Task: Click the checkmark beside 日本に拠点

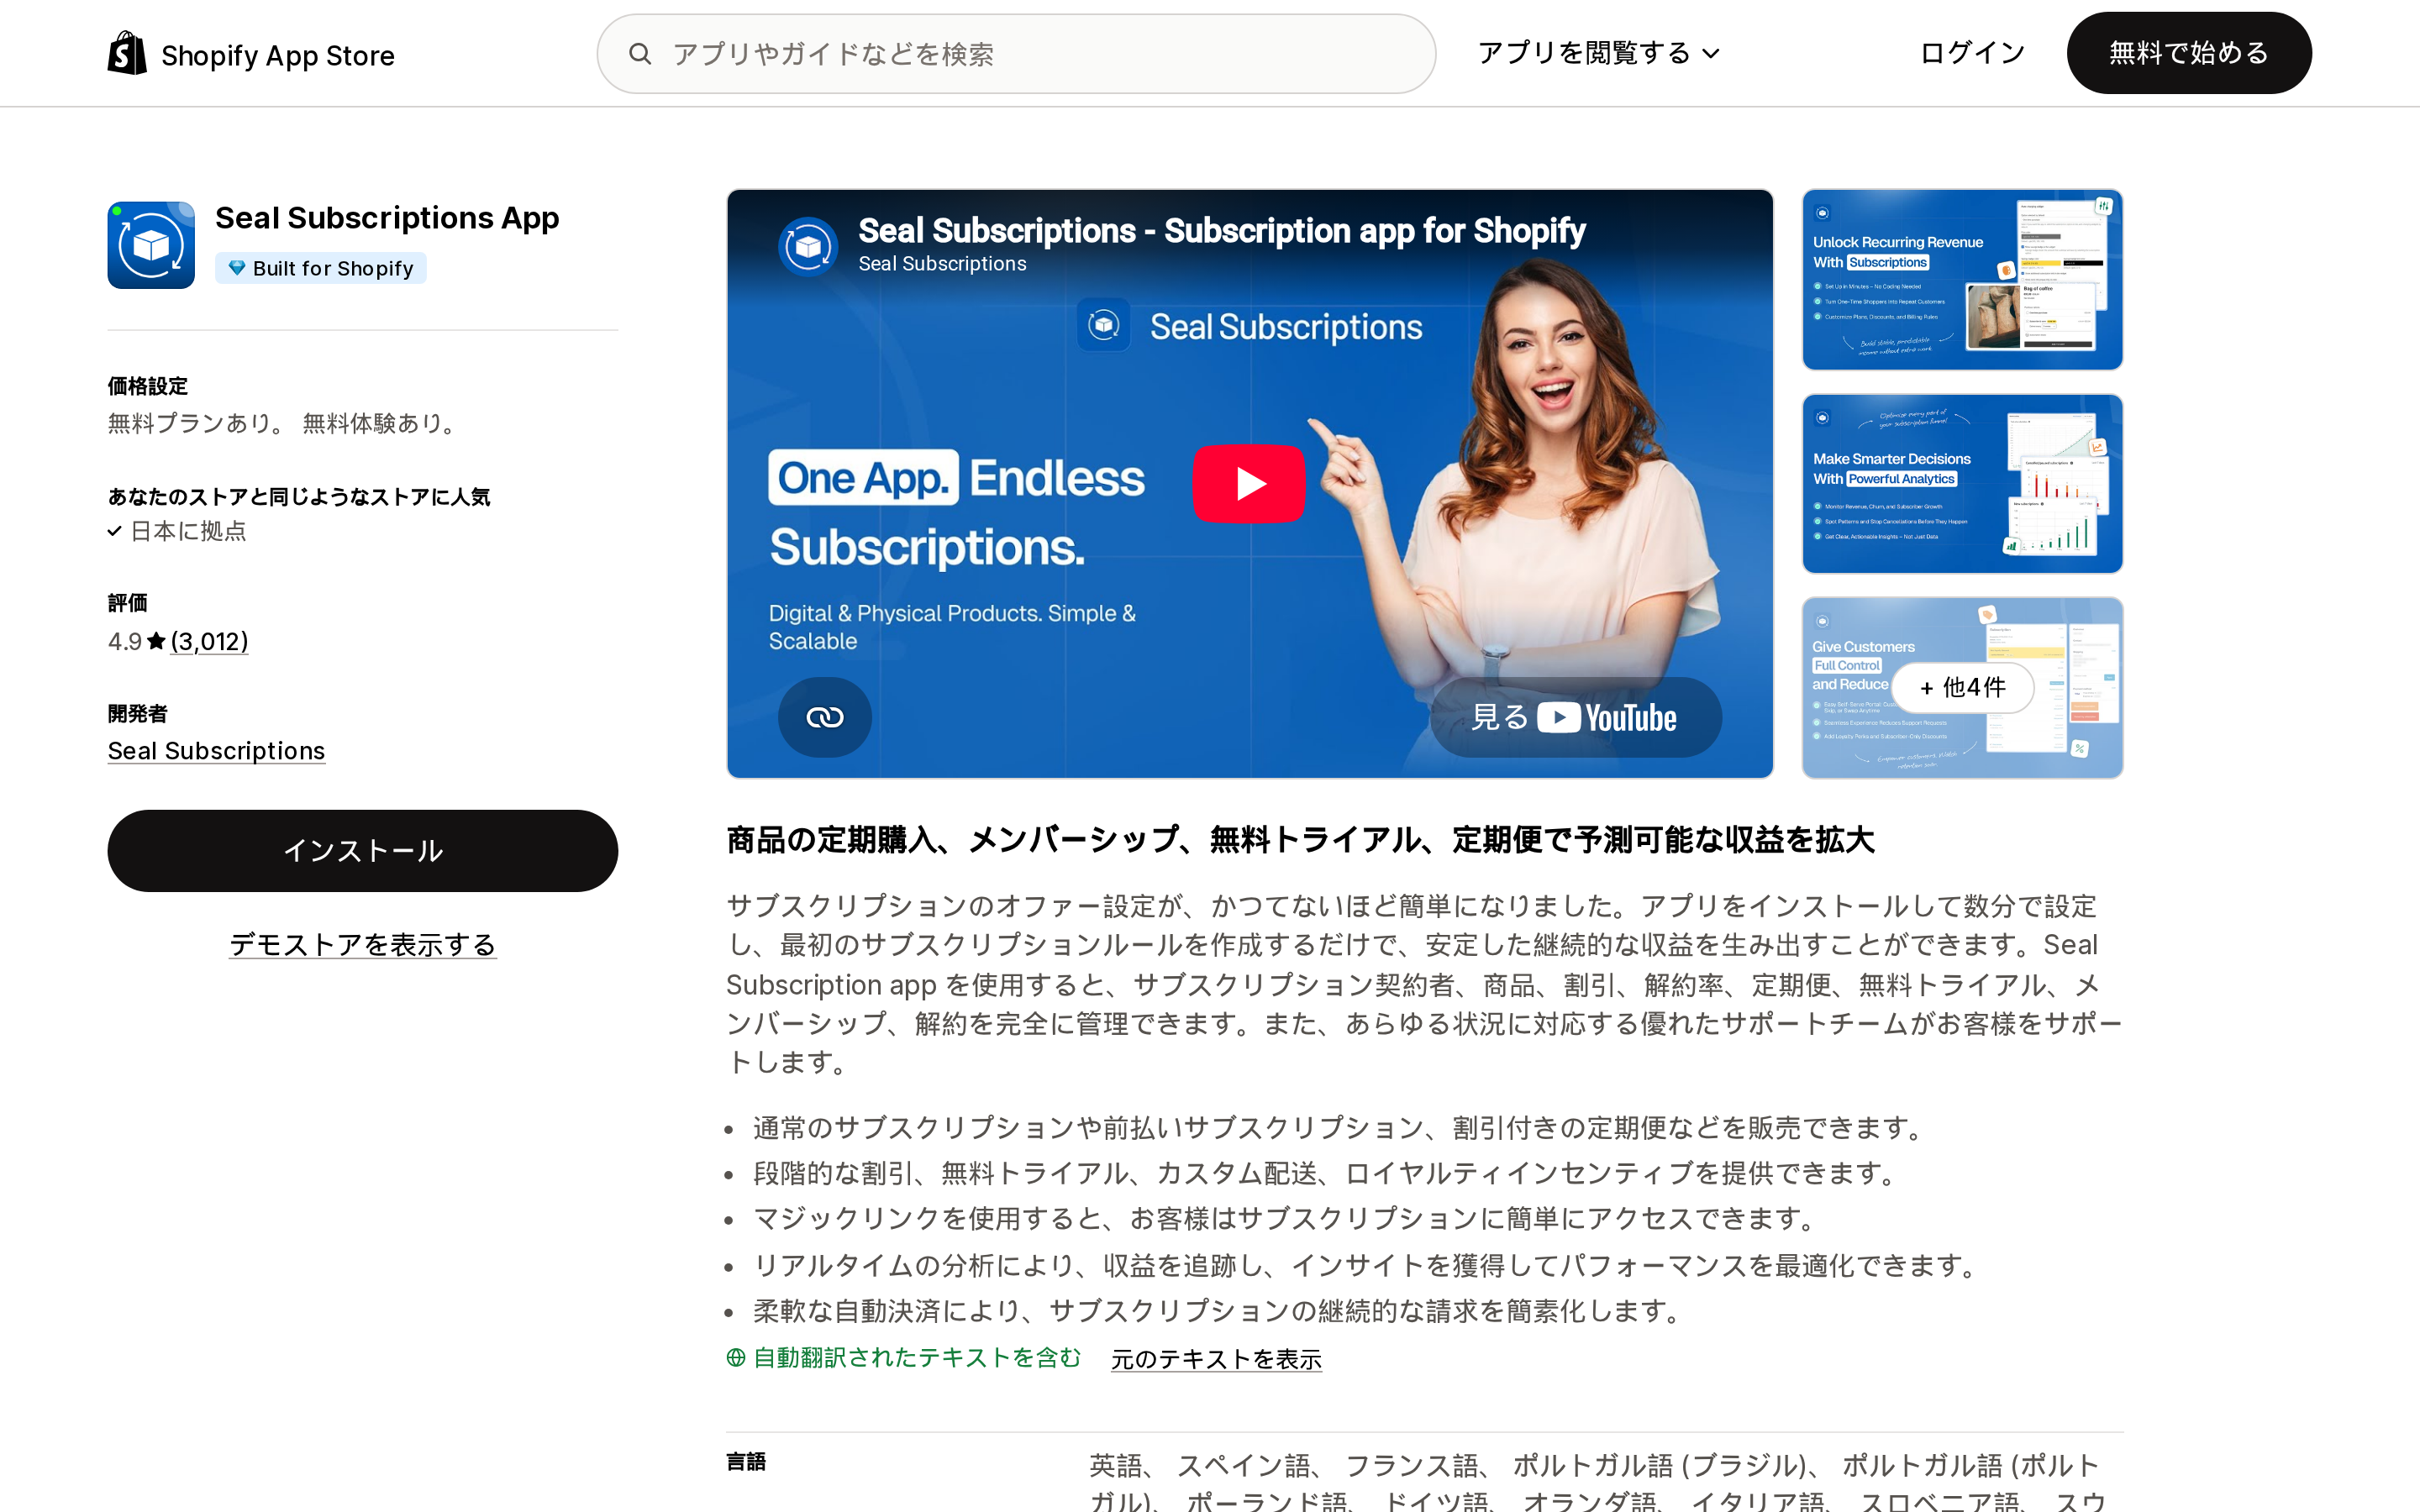Action: click(x=115, y=532)
